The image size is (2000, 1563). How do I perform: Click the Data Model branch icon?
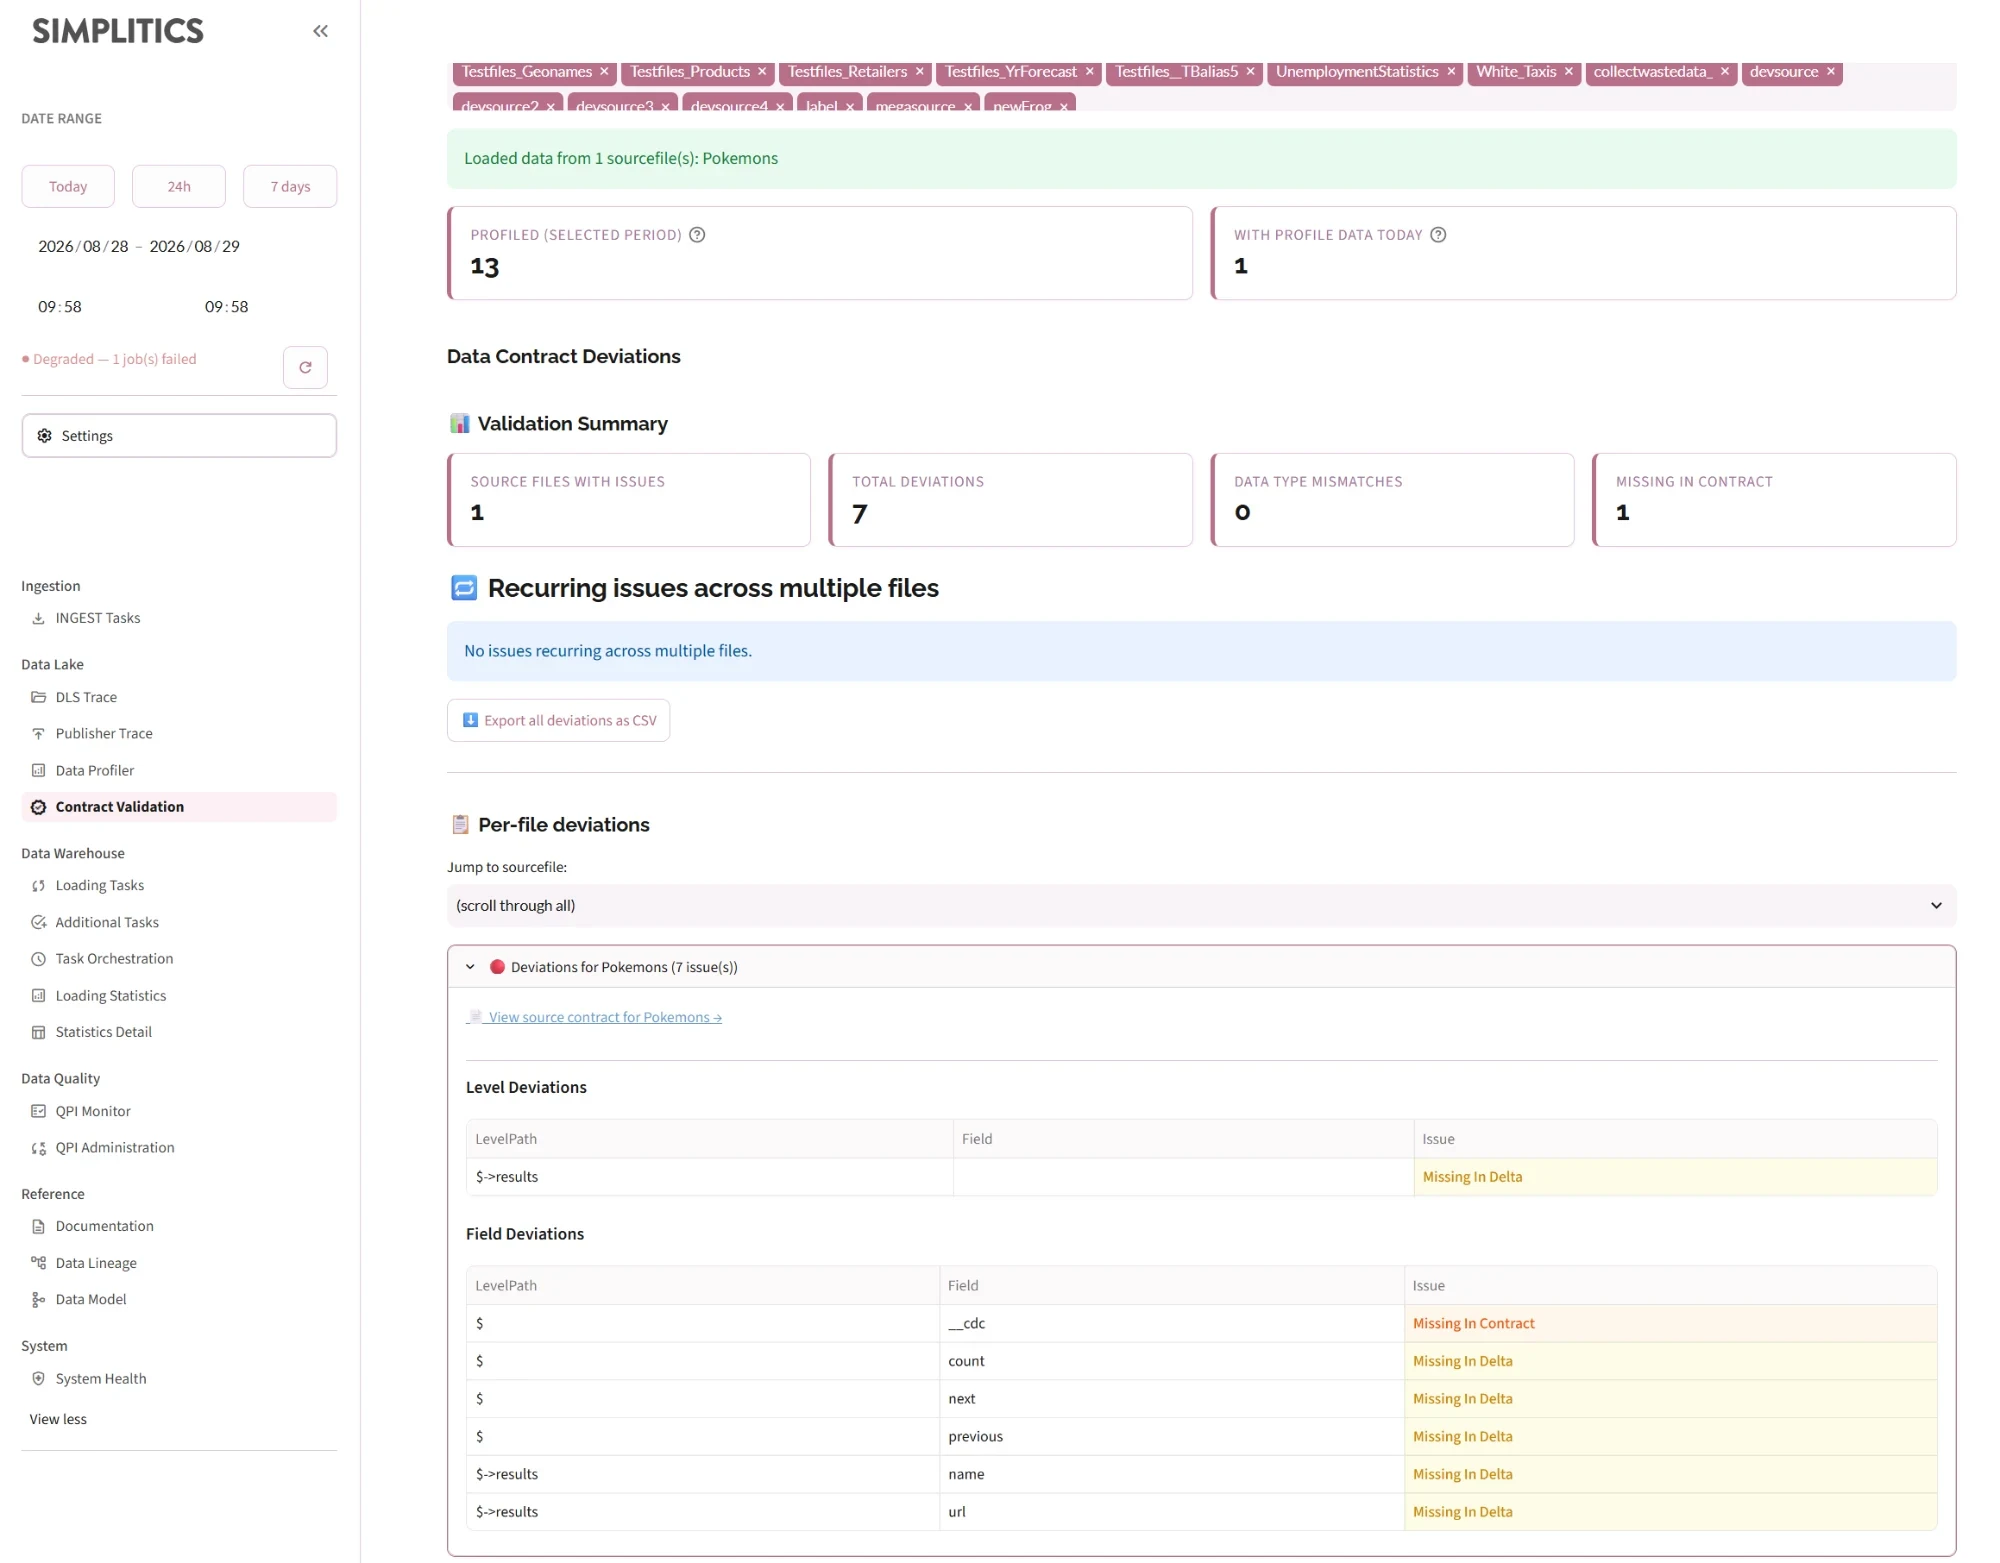[x=39, y=1299]
